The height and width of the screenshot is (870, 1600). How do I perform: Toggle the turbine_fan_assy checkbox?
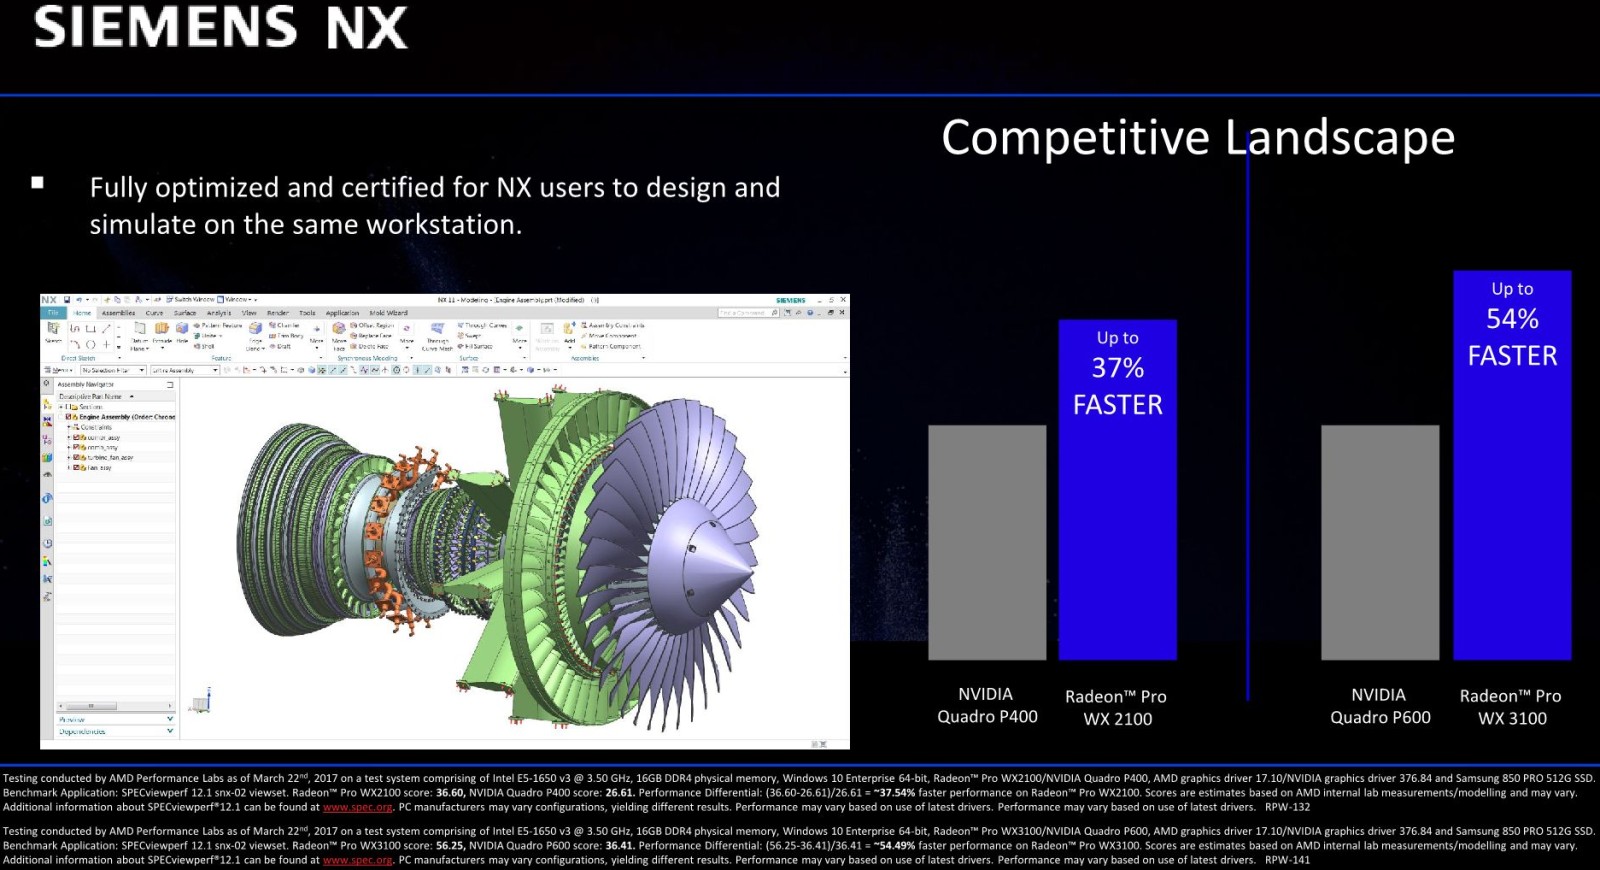pos(76,458)
